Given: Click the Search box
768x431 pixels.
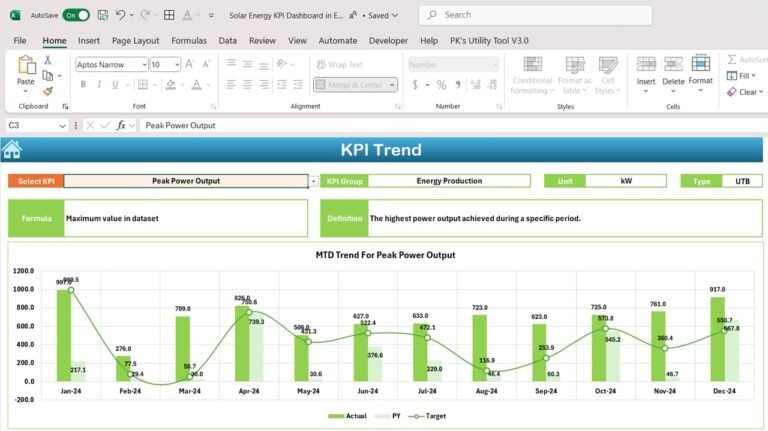Looking at the screenshot, I should coord(535,15).
